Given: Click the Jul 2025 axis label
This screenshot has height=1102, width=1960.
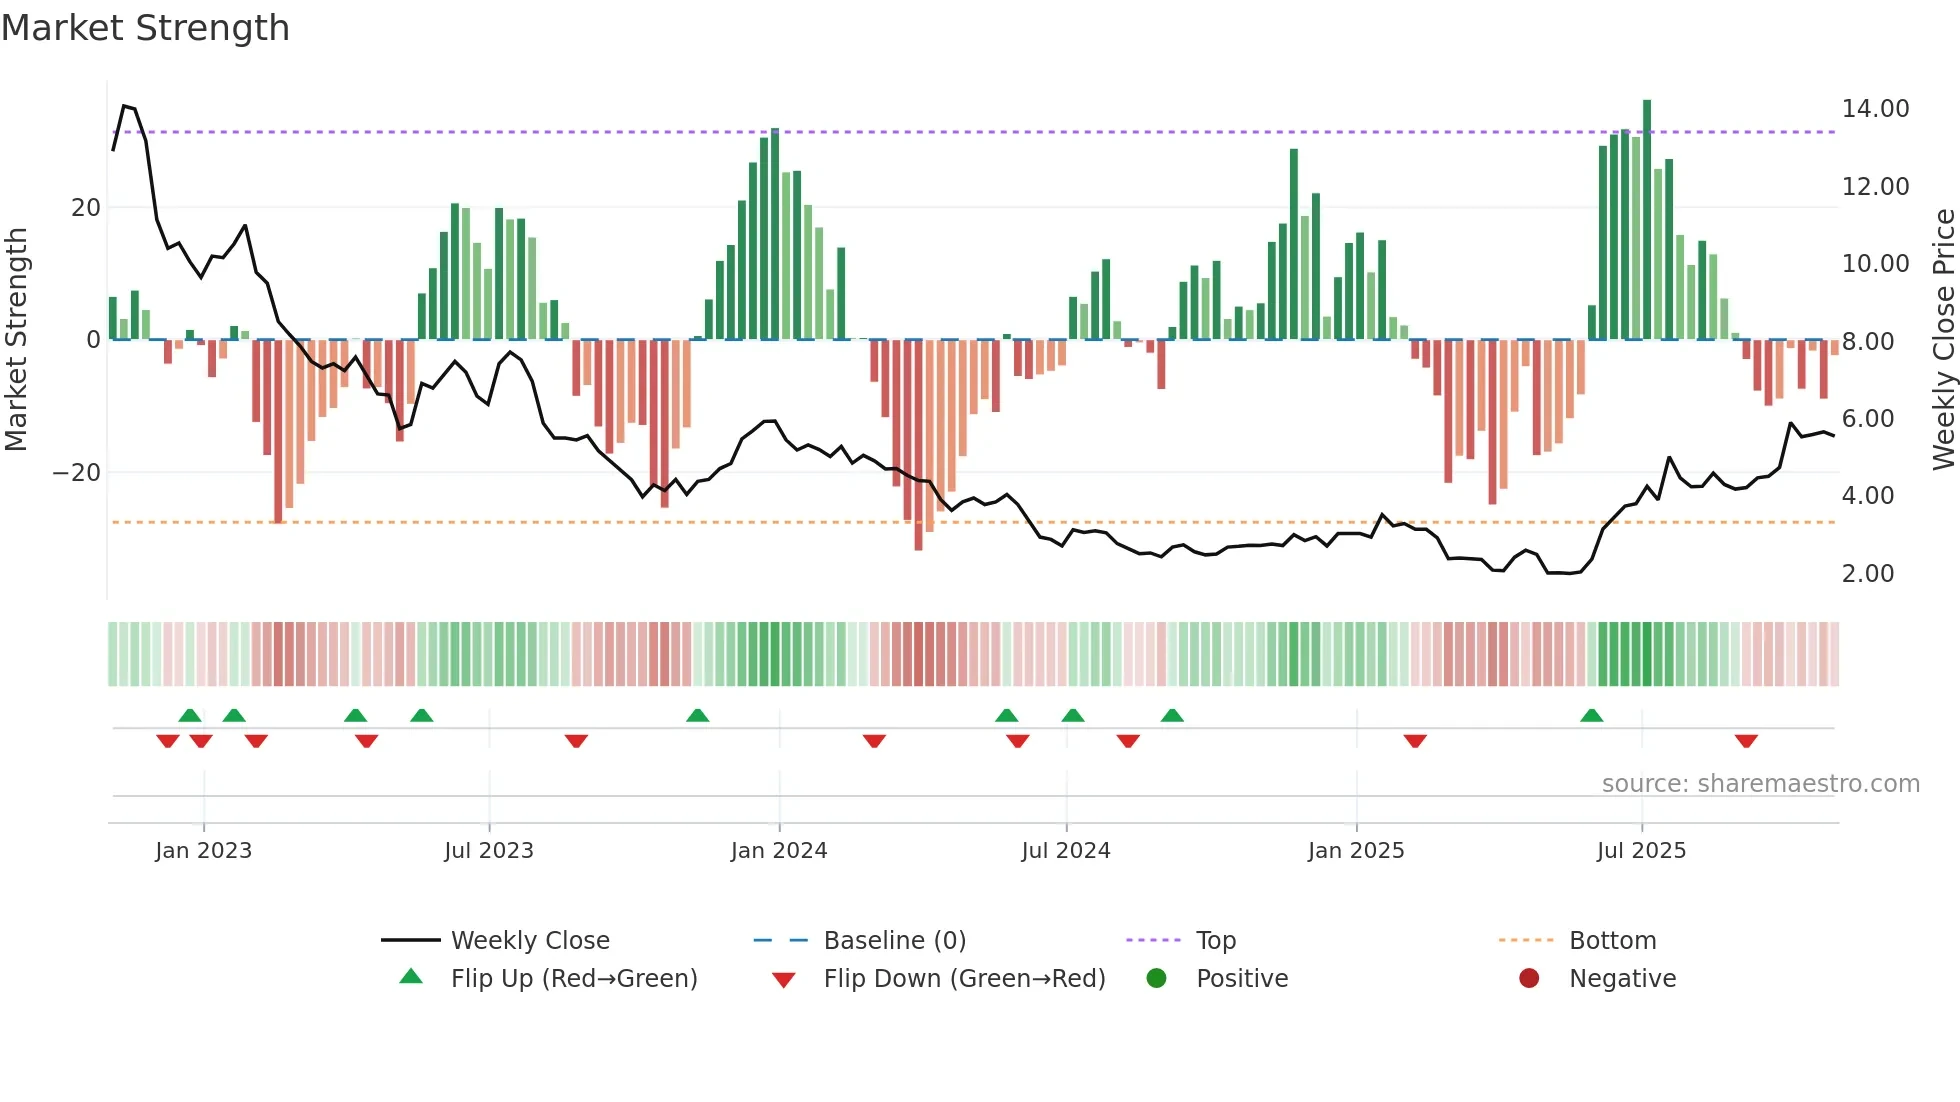Looking at the screenshot, I should 1641,850.
